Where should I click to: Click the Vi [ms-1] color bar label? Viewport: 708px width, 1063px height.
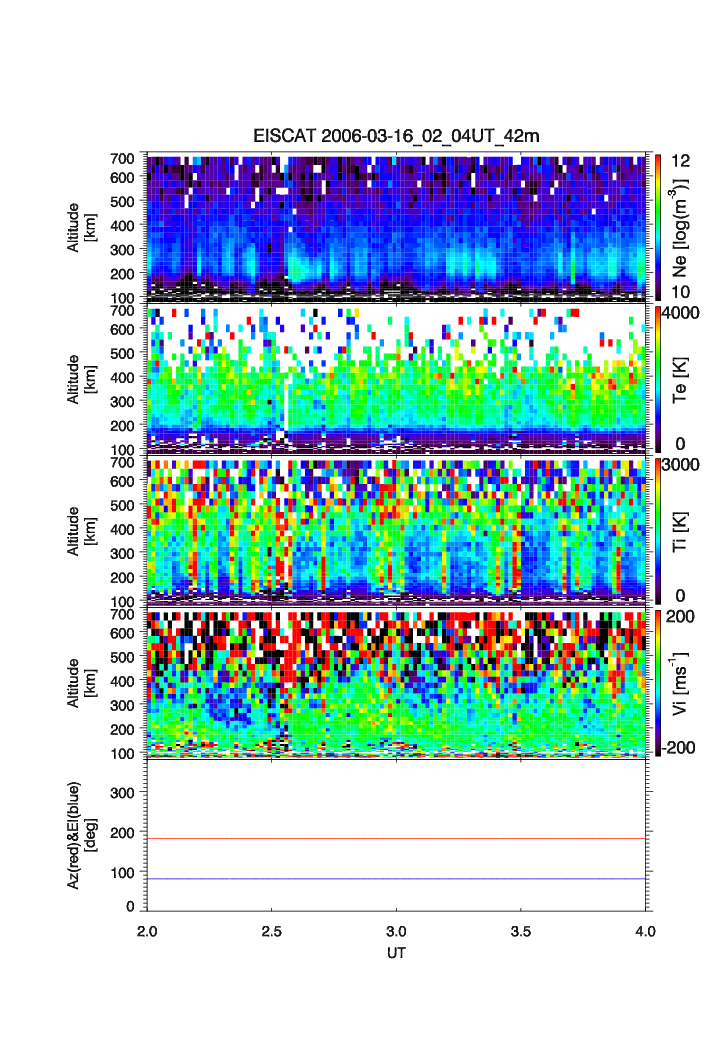[x=683, y=682]
